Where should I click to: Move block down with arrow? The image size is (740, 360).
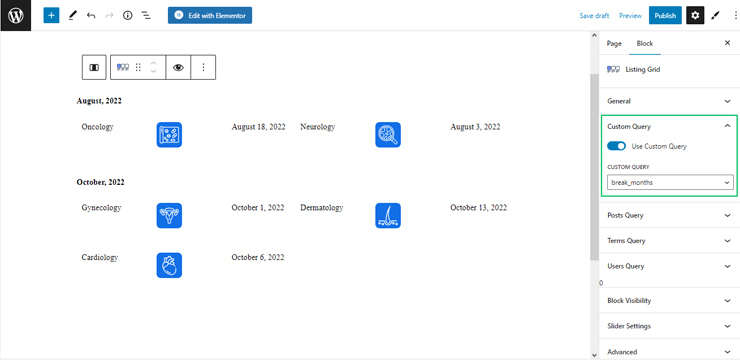[153, 72]
